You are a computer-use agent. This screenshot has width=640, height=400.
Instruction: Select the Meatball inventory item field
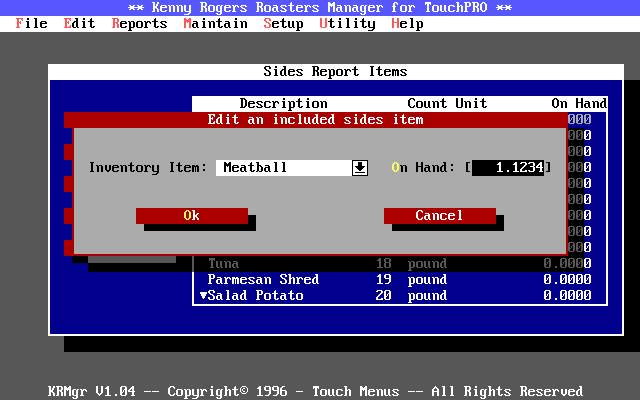284,168
